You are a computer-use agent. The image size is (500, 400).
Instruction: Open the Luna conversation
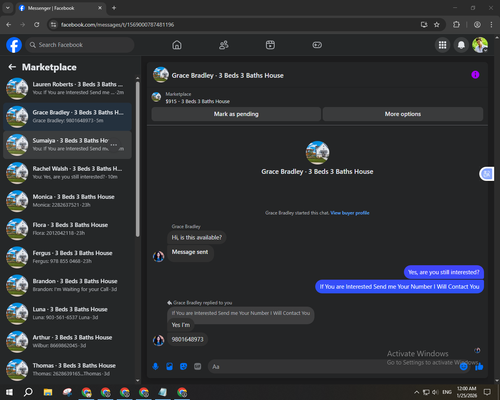pos(67,314)
